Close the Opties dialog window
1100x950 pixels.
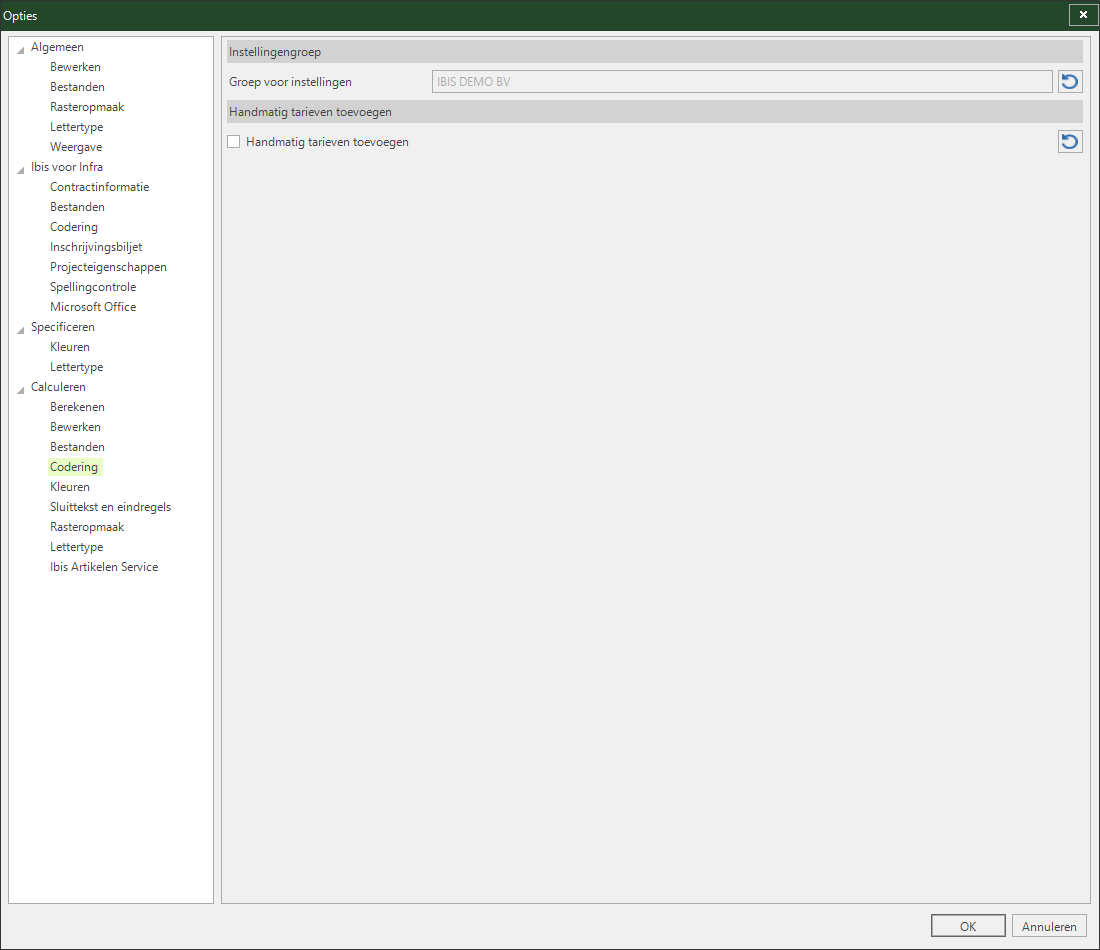pos(1083,15)
